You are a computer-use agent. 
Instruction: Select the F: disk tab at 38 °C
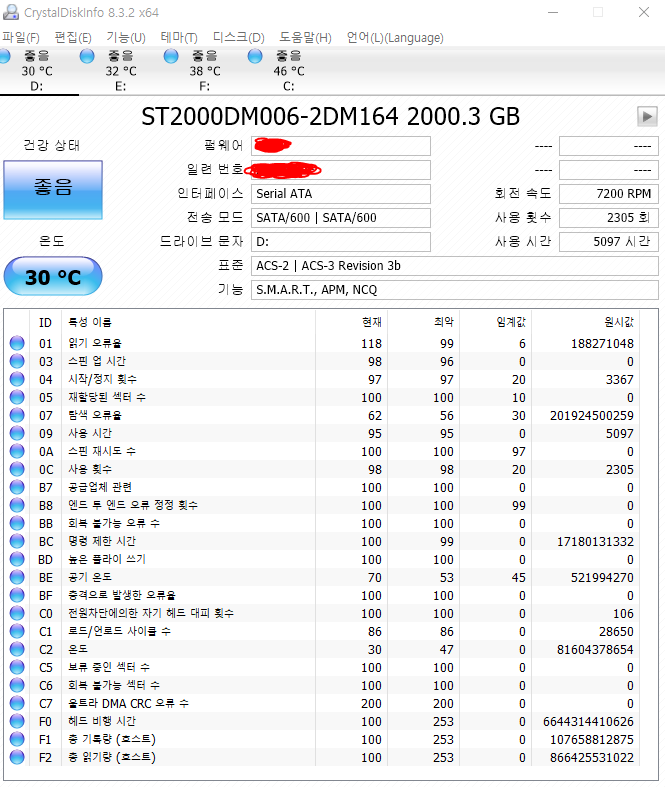[x=204, y=71]
